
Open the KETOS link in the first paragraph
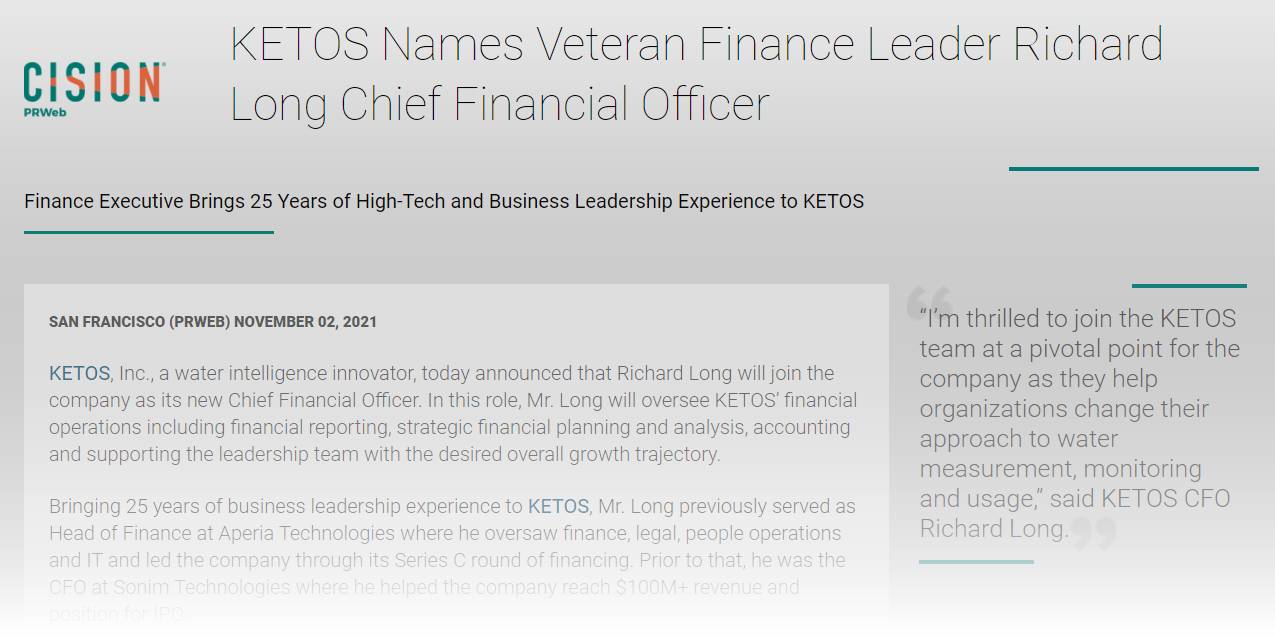point(79,374)
